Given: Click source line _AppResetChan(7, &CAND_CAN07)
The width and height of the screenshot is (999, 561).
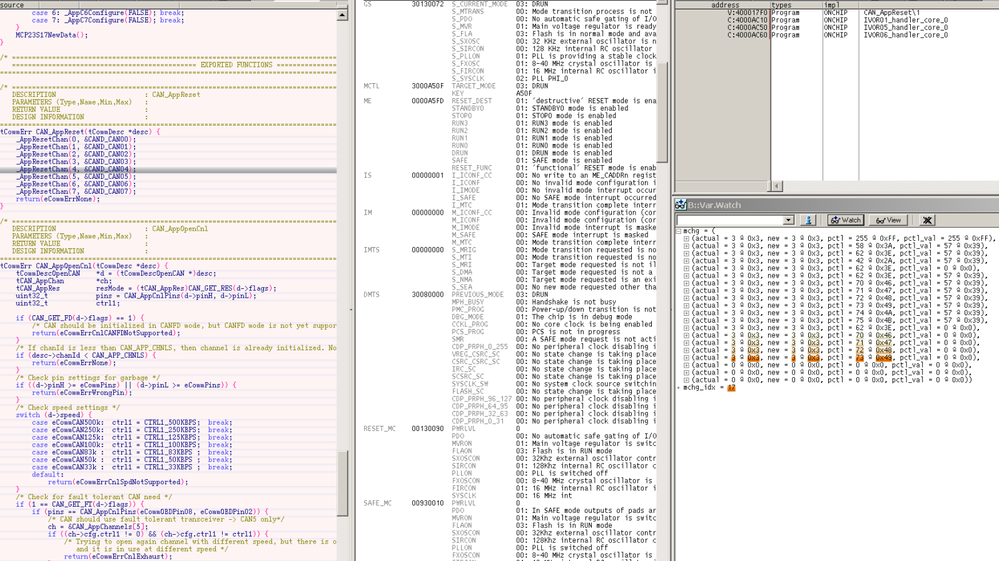Looking at the screenshot, I should click(76, 192).
